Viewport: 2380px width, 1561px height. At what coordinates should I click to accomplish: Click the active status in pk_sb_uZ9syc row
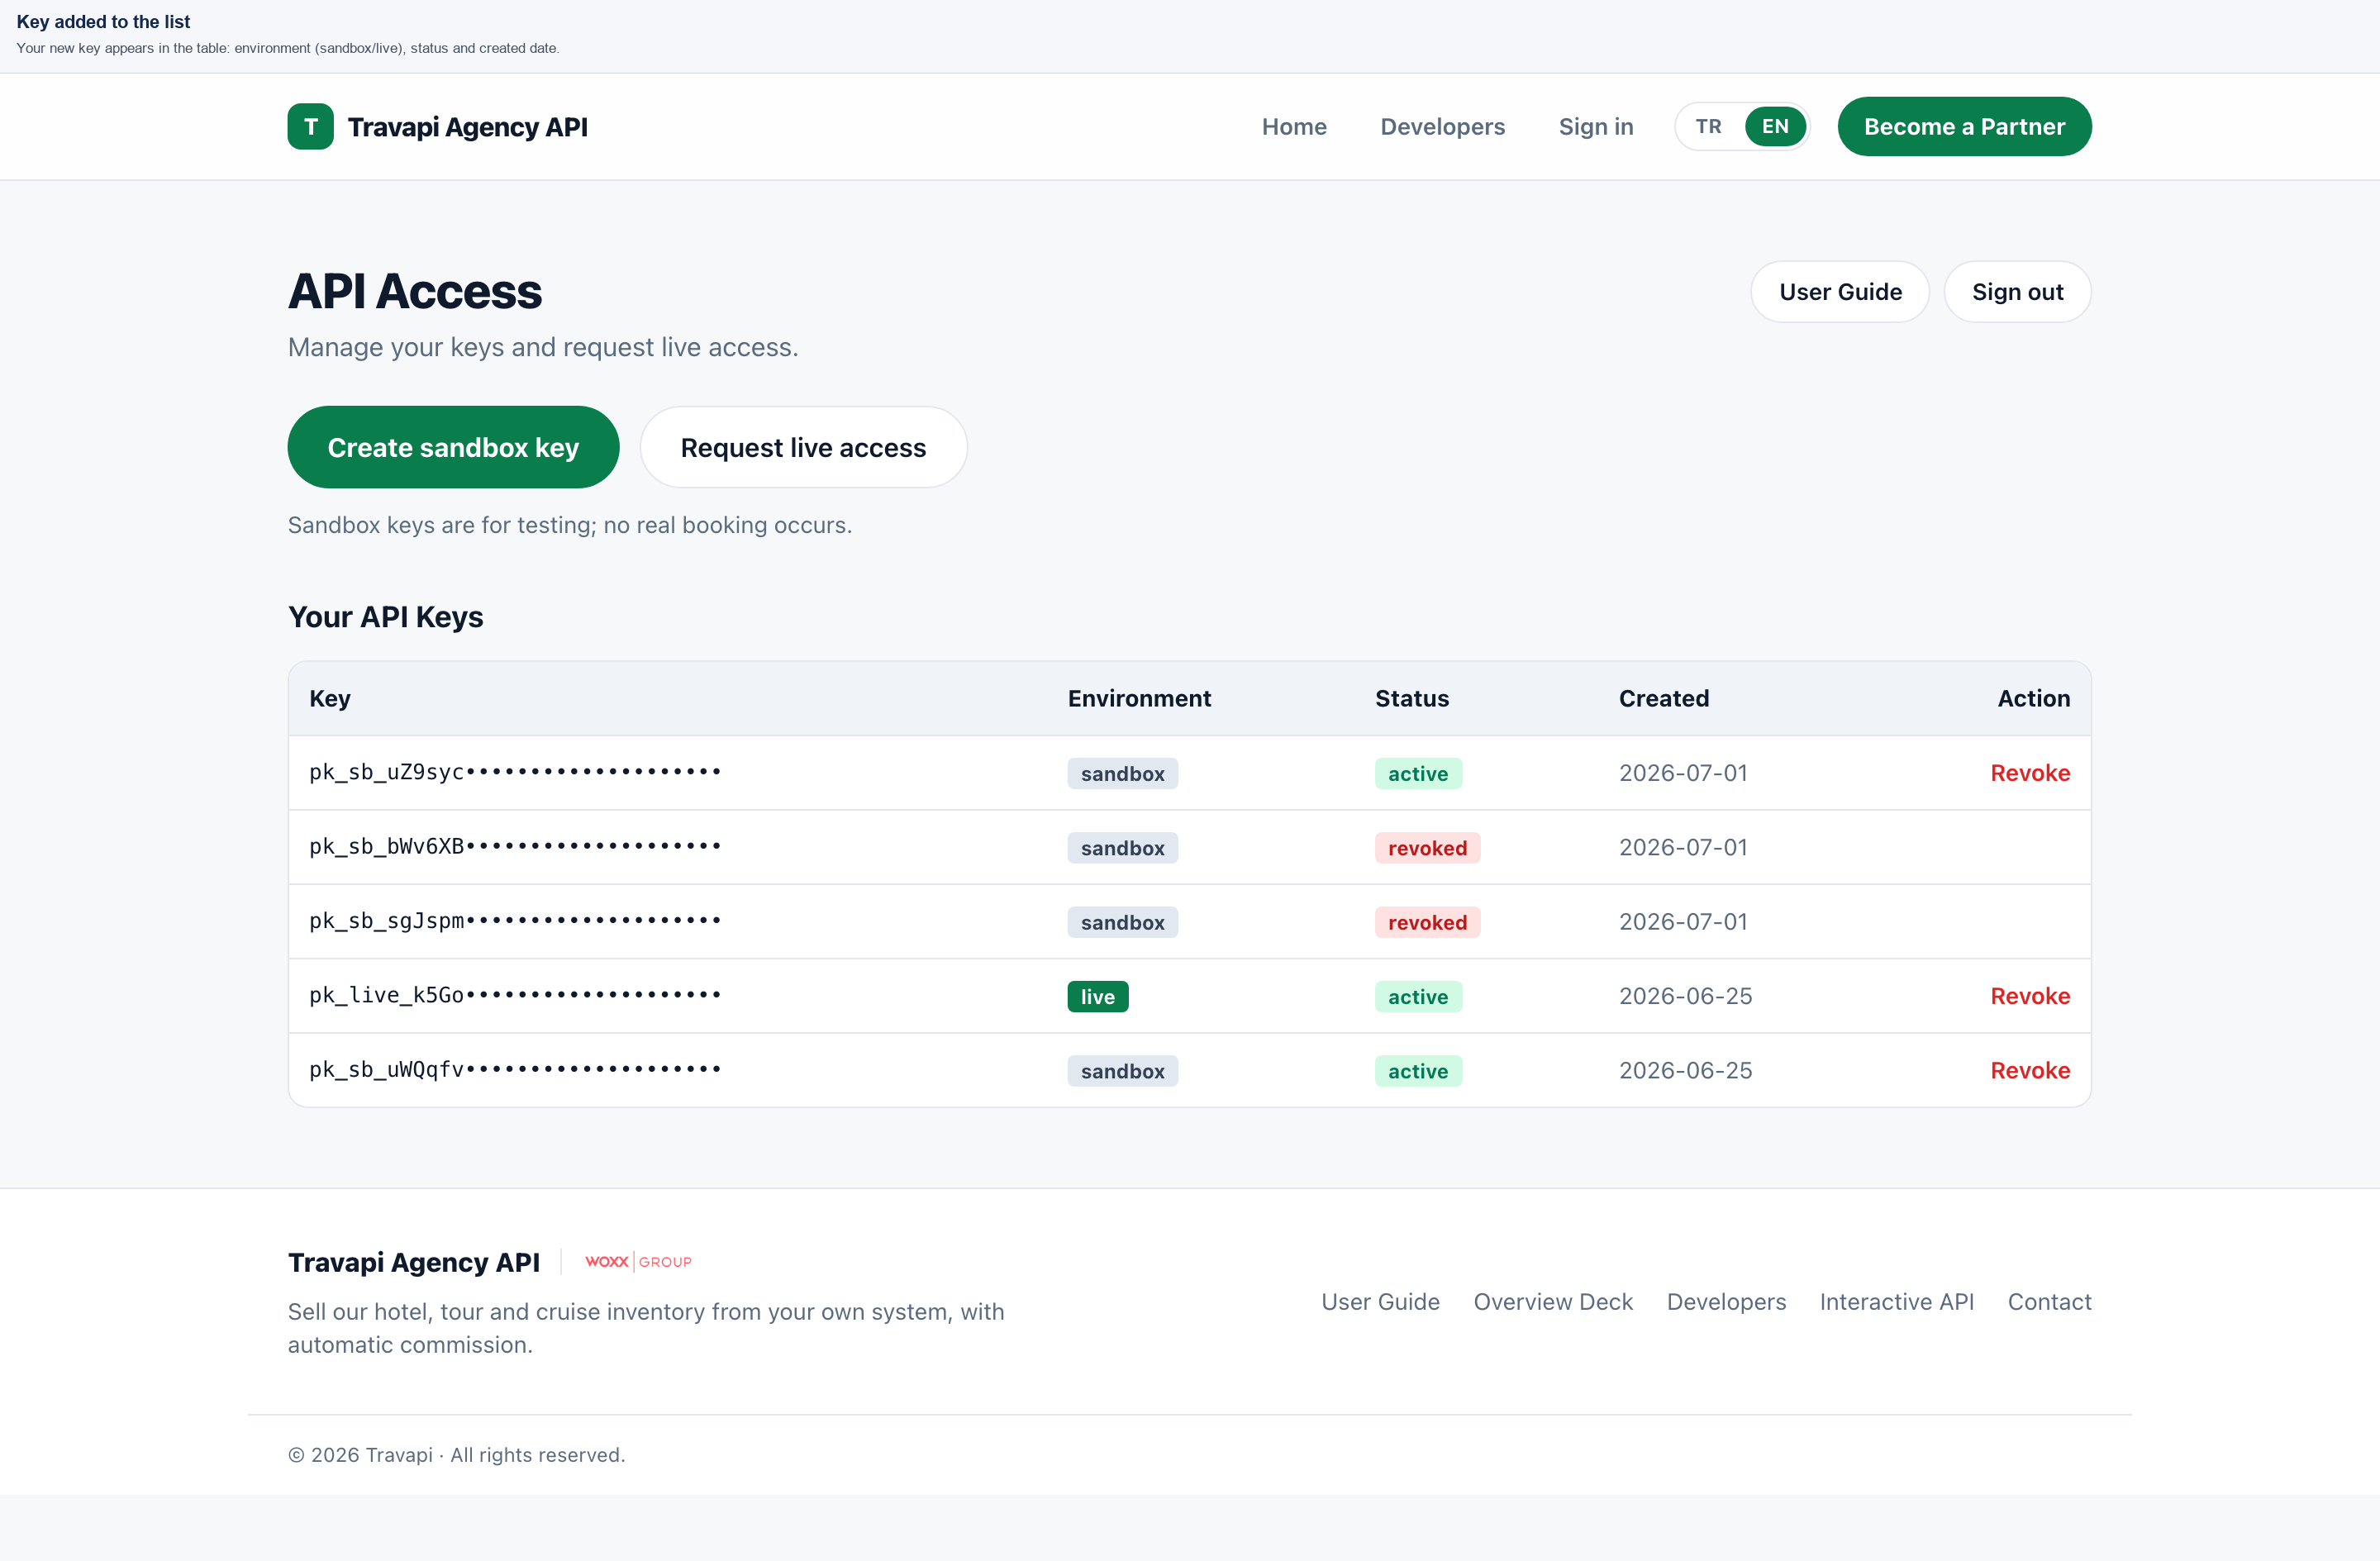1417,774
